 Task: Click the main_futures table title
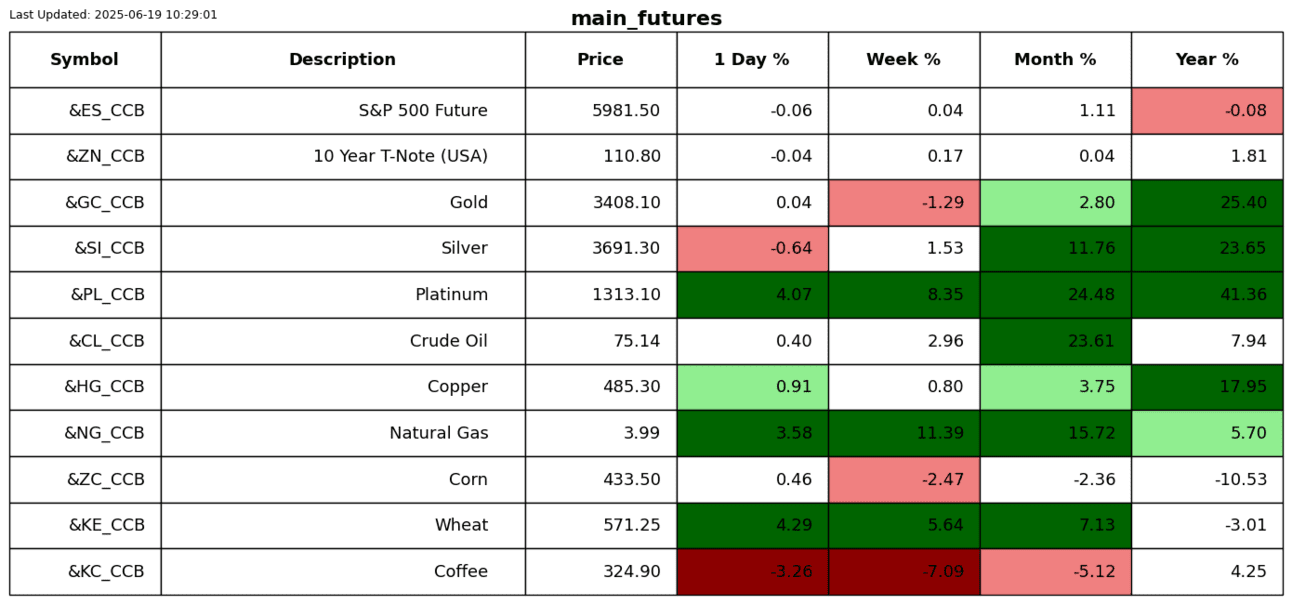click(x=646, y=19)
